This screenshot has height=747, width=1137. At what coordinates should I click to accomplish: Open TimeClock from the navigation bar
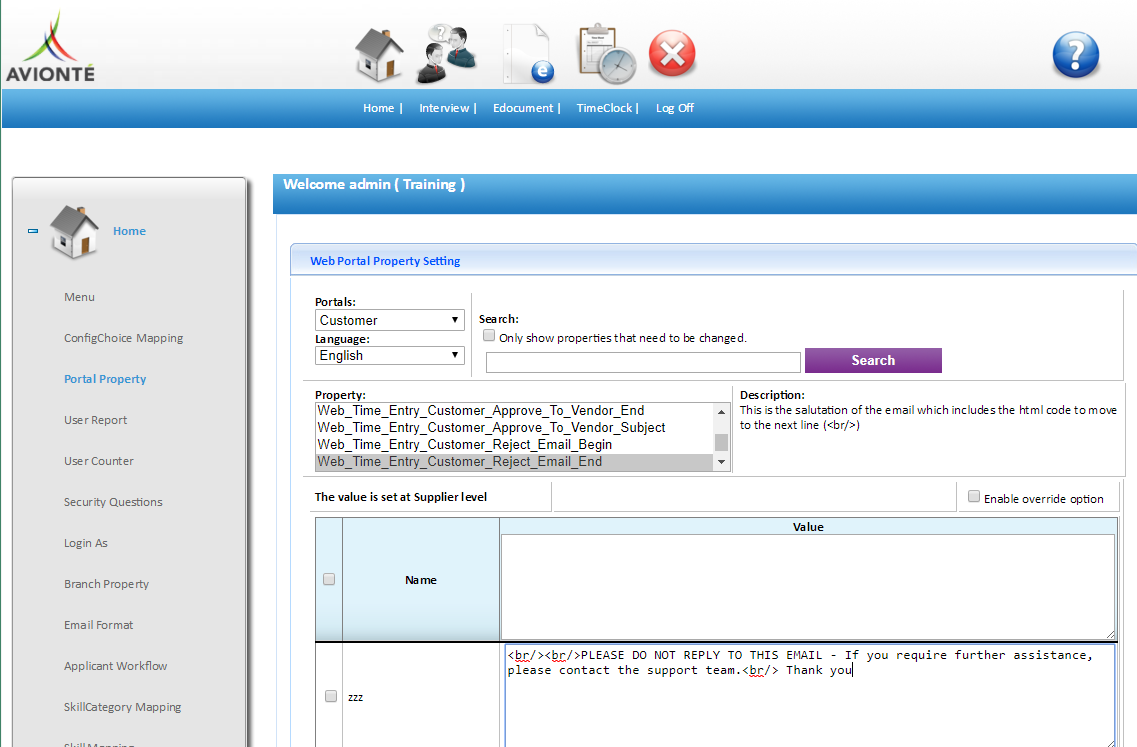[x=604, y=108]
